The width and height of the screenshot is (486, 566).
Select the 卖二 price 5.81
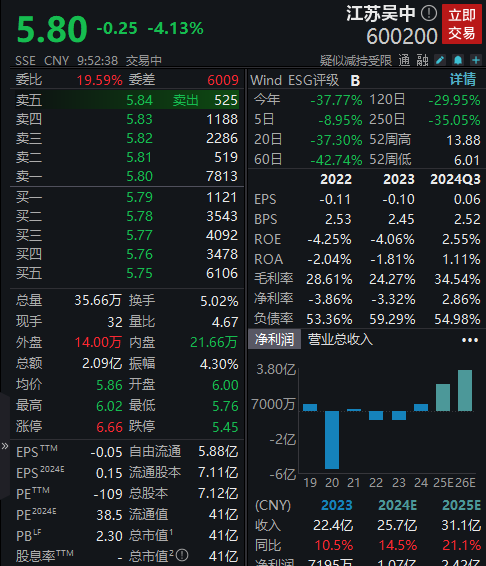point(139,157)
